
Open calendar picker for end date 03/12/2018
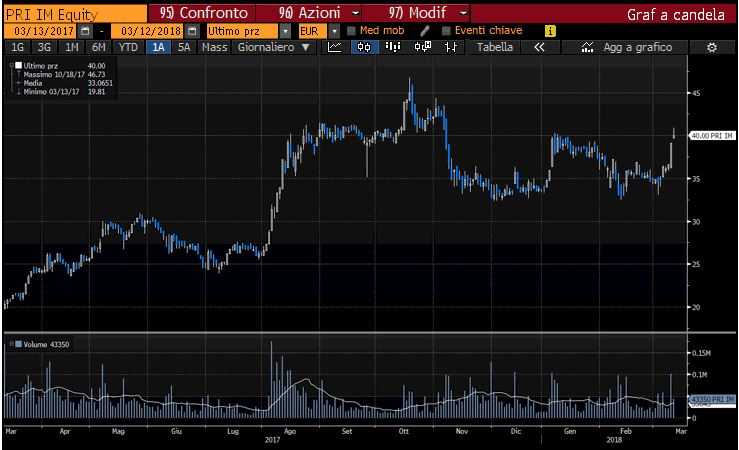tap(192, 32)
